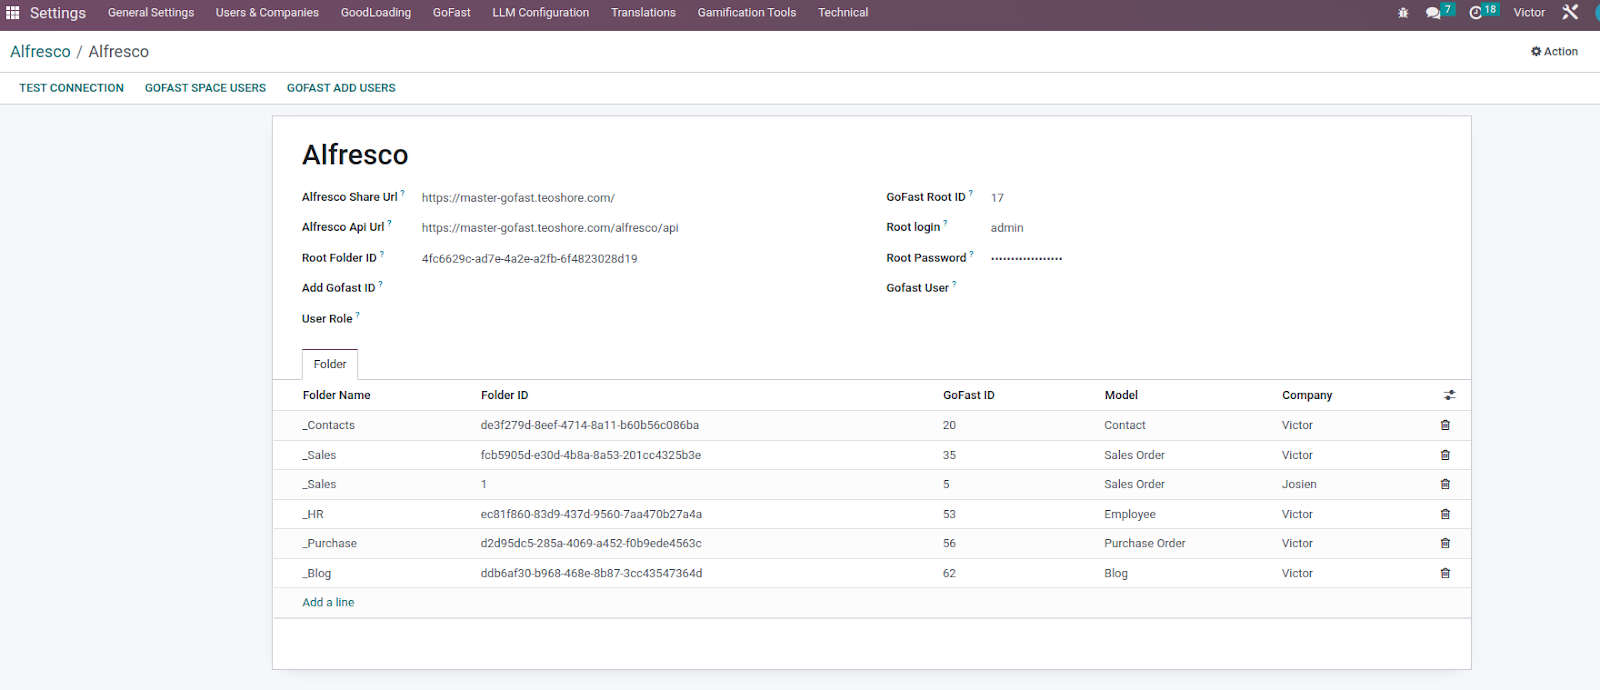Click the Add a line link
1600x690 pixels.
click(x=328, y=602)
